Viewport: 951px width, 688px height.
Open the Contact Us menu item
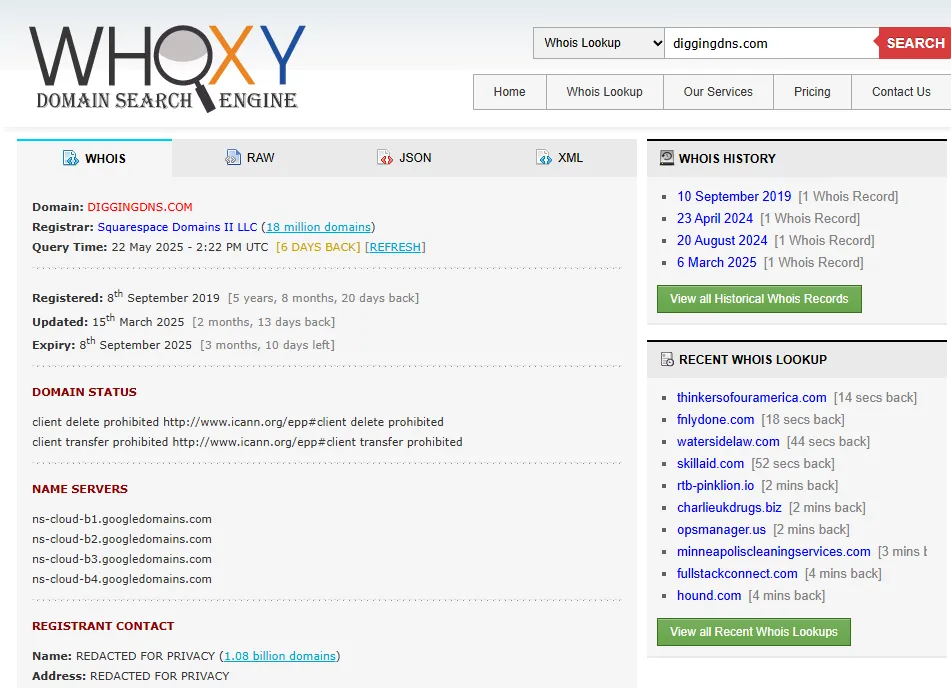[x=901, y=92]
